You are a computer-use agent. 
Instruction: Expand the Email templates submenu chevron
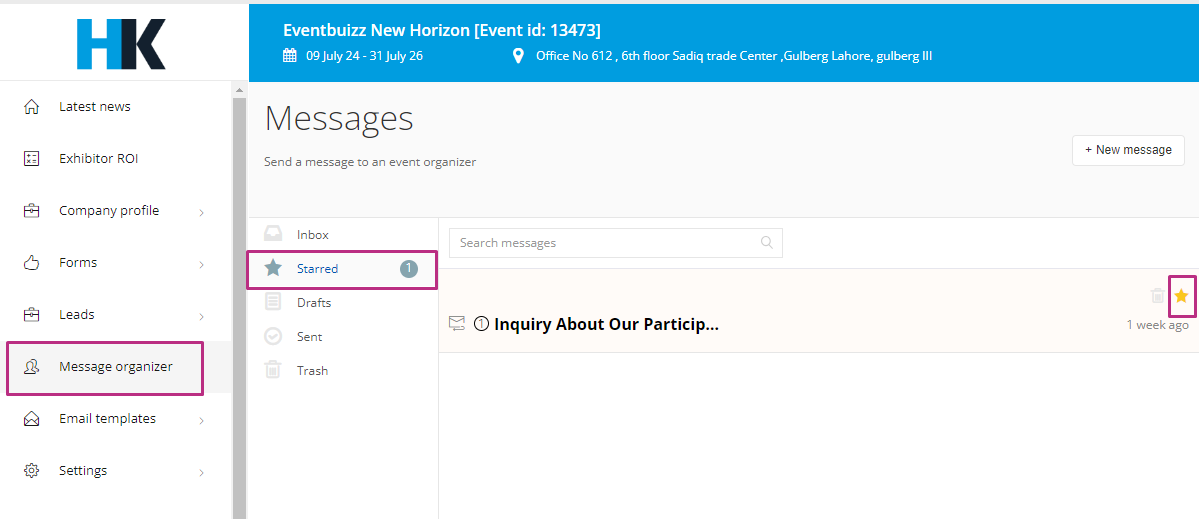202,420
